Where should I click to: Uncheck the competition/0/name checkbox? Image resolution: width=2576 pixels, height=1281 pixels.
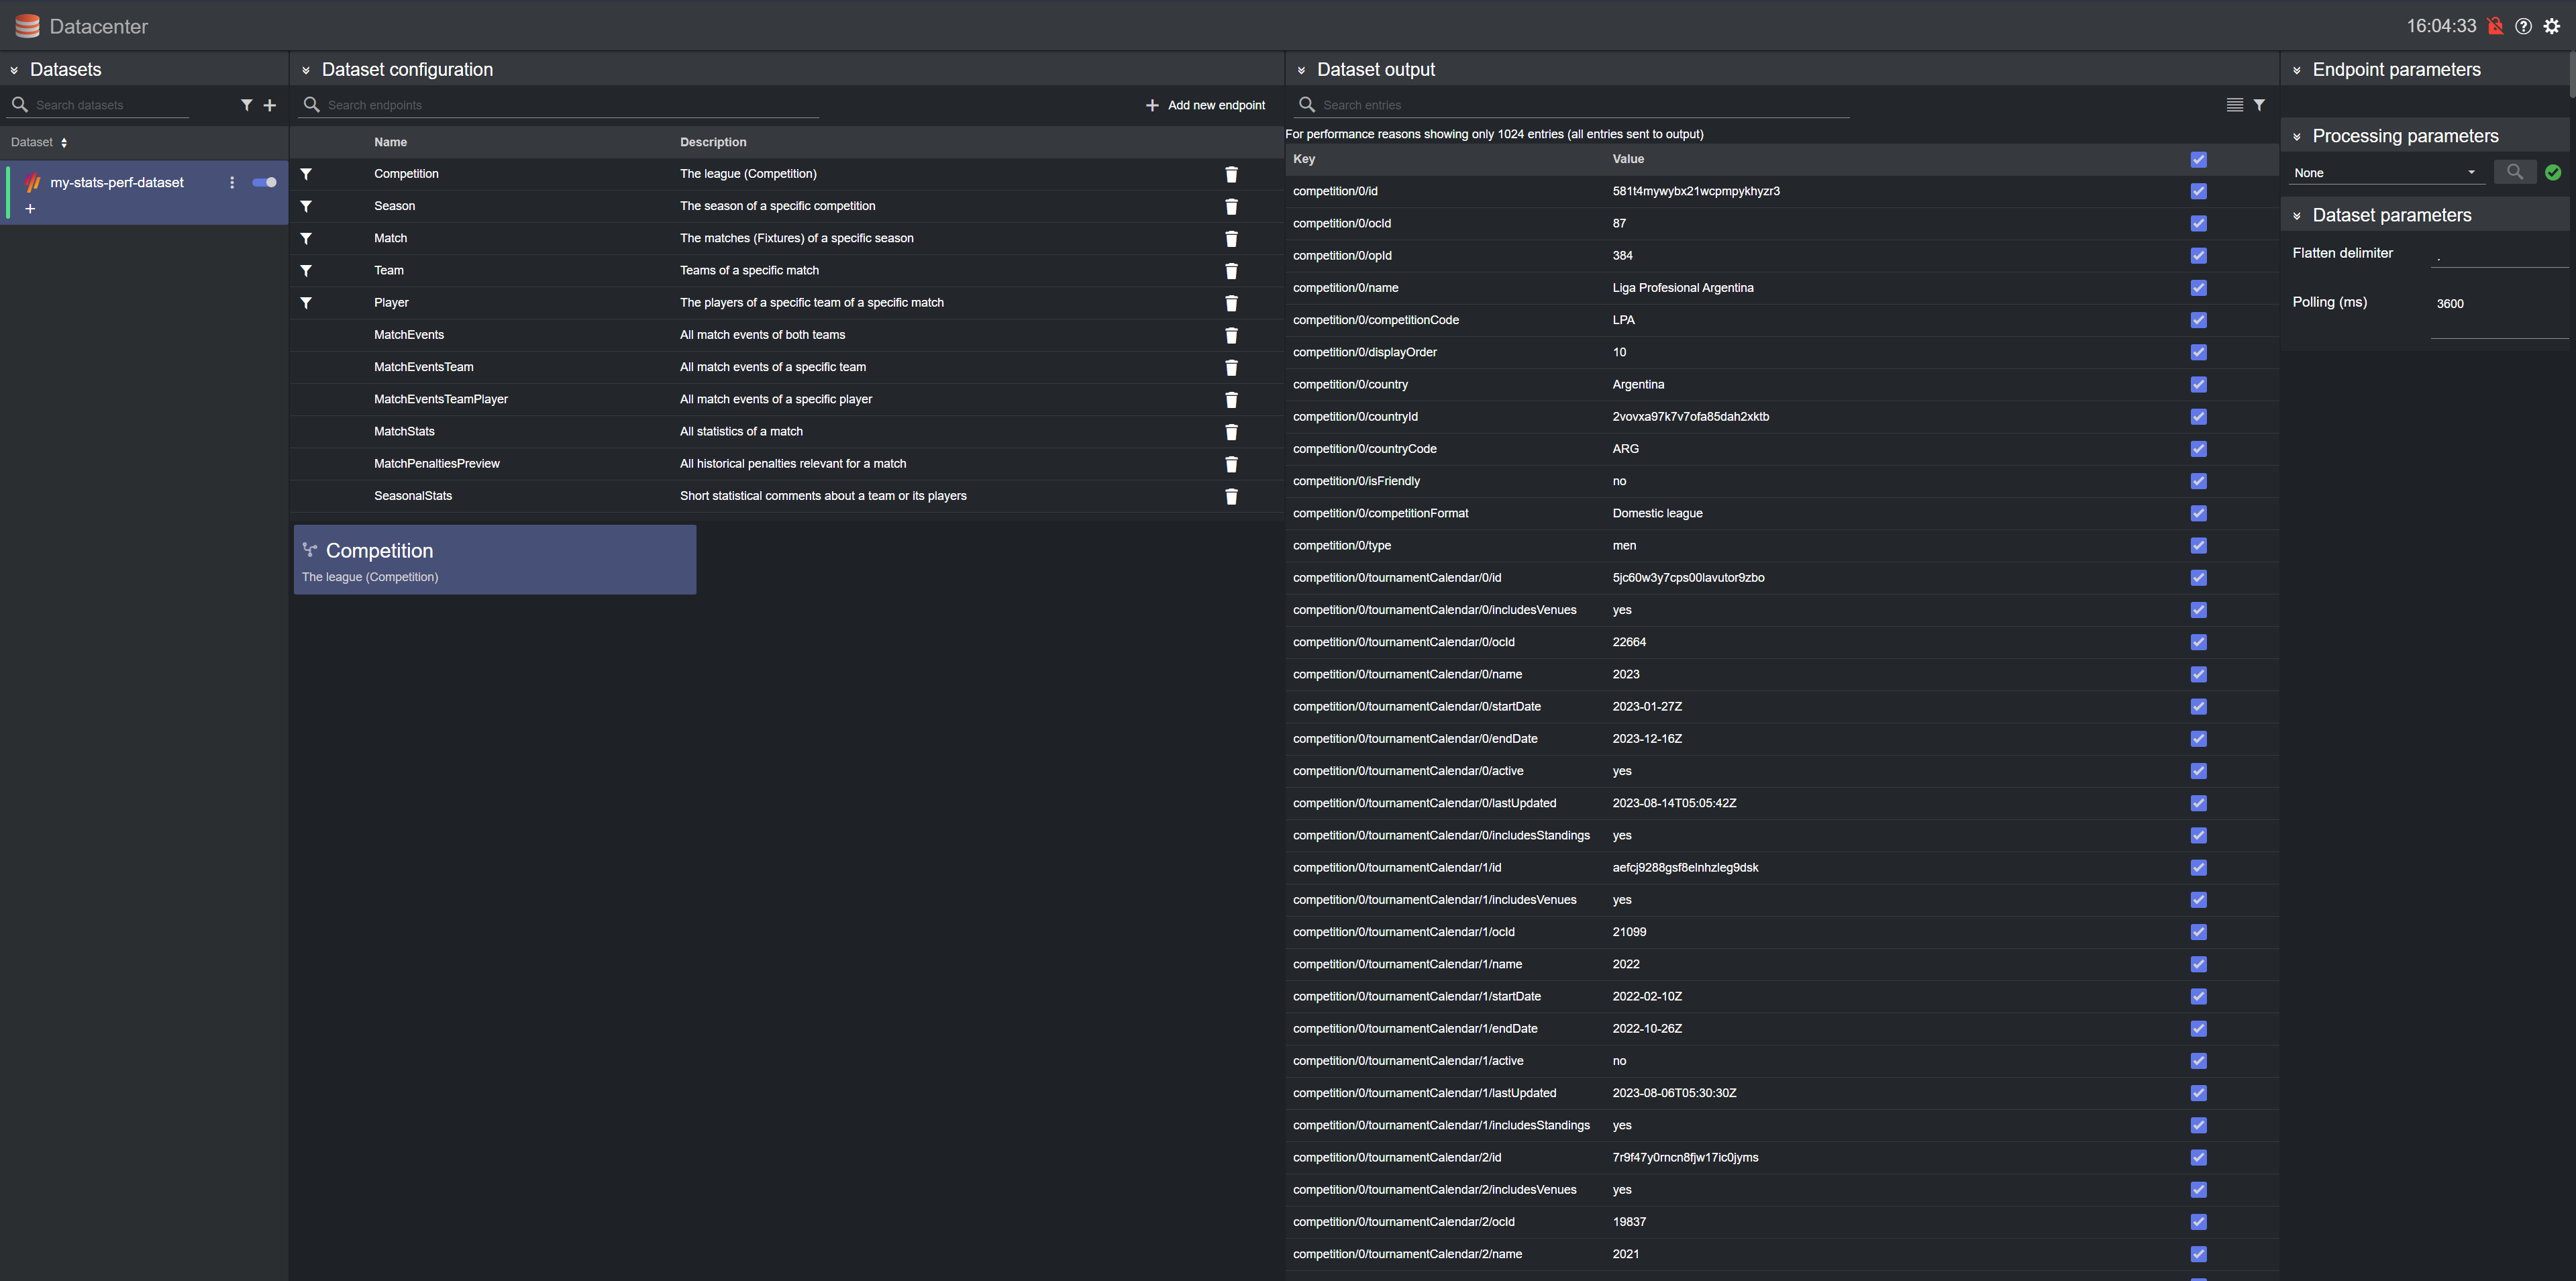click(2198, 288)
